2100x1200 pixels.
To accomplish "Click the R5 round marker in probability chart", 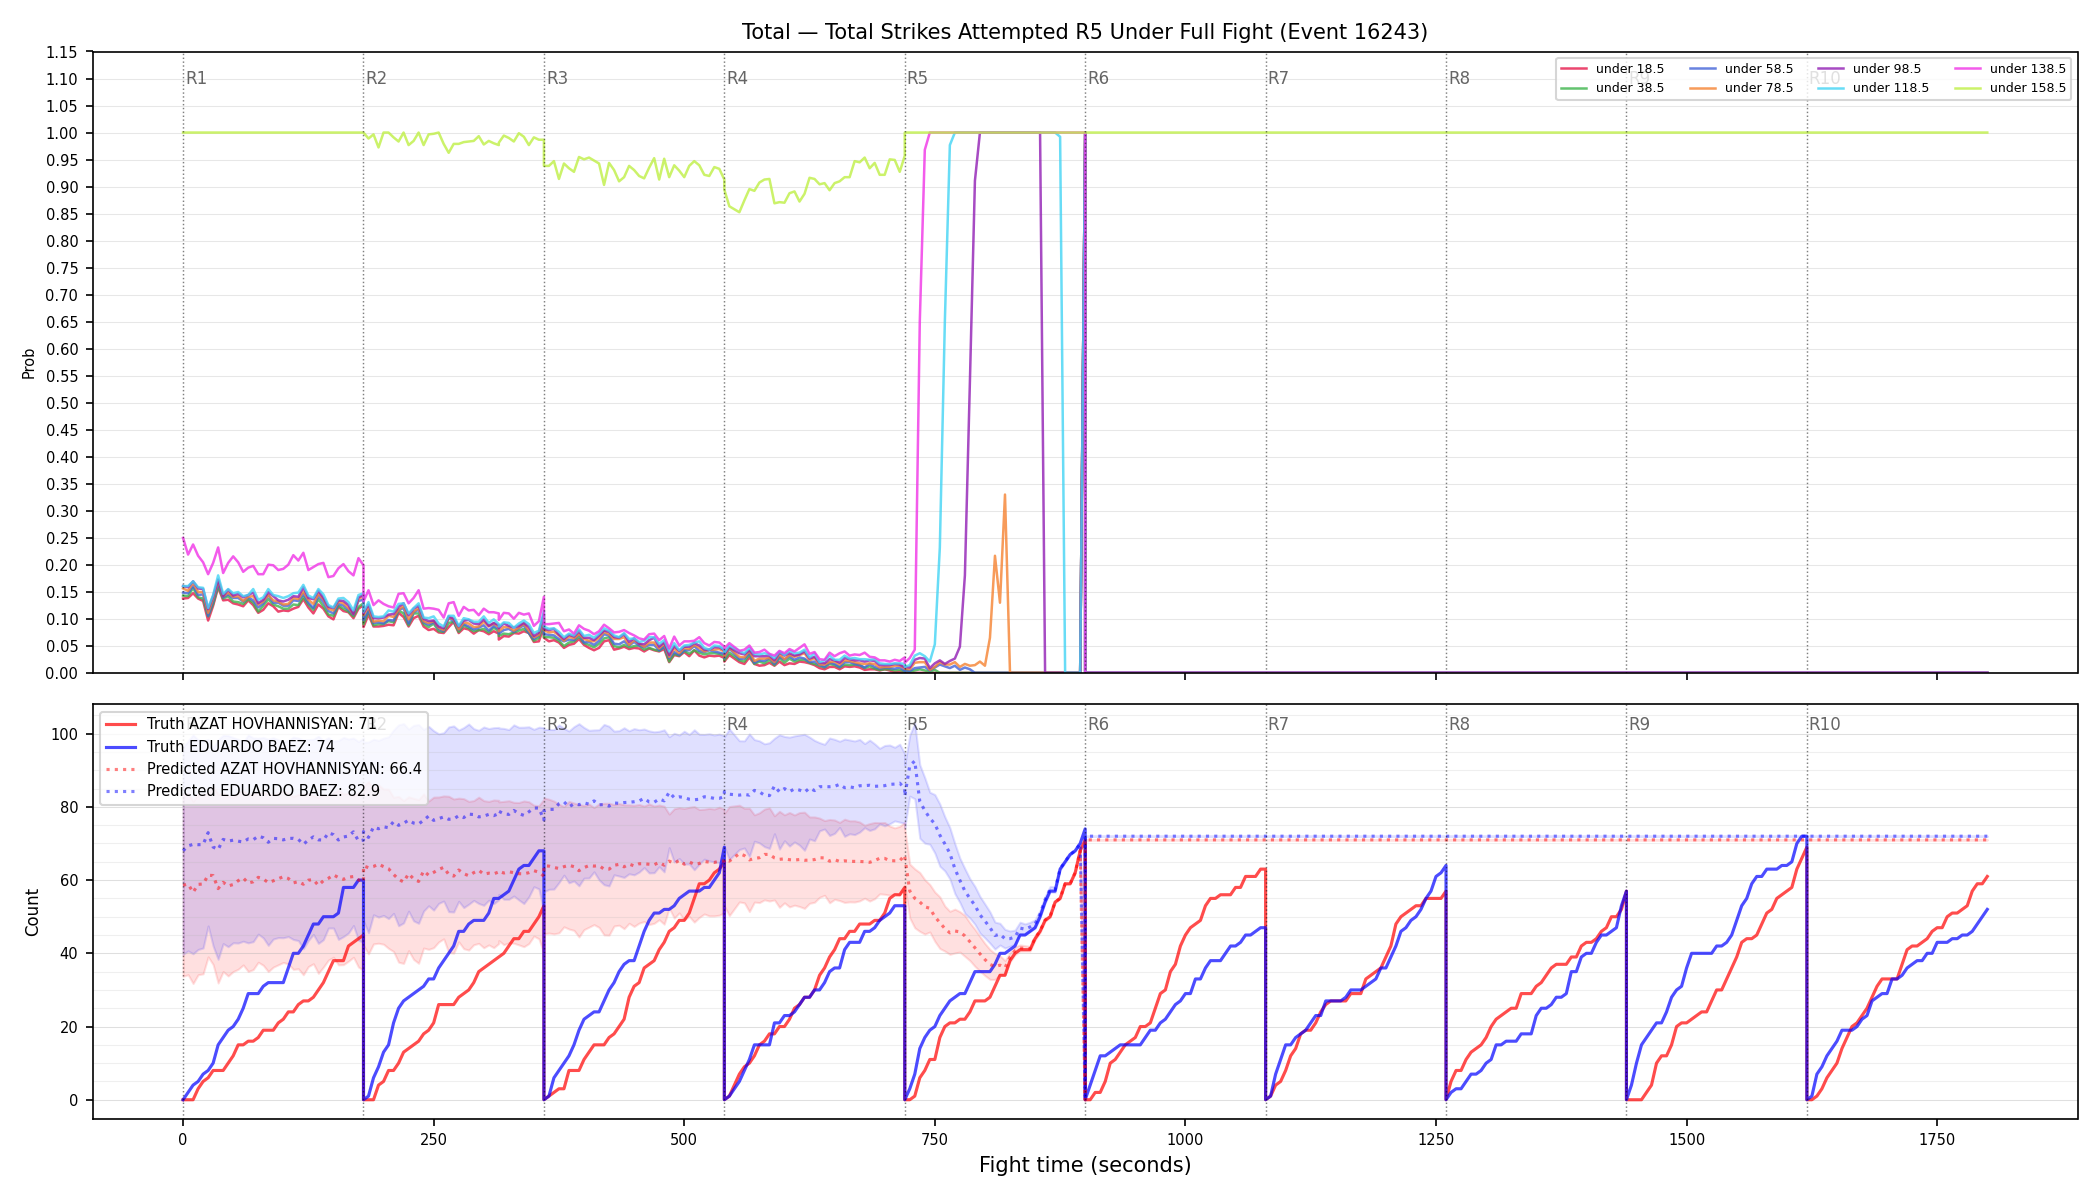I will coord(917,78).
